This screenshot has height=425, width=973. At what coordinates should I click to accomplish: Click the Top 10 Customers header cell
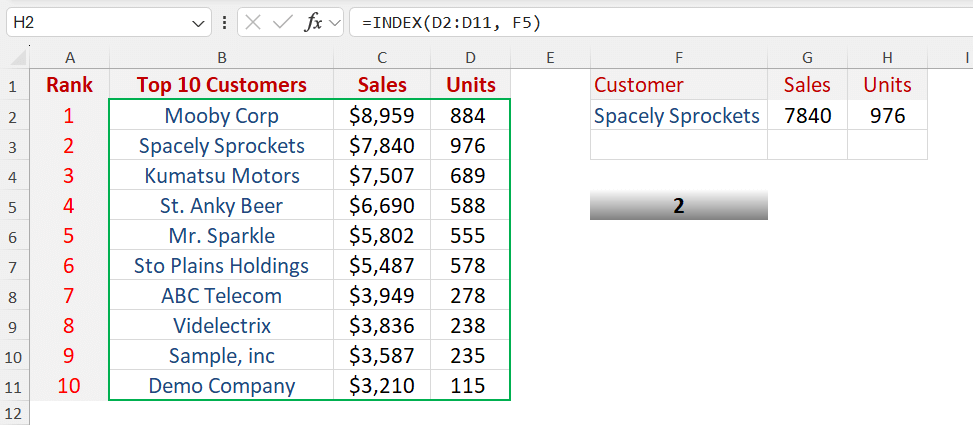click(x=221, y=85)
